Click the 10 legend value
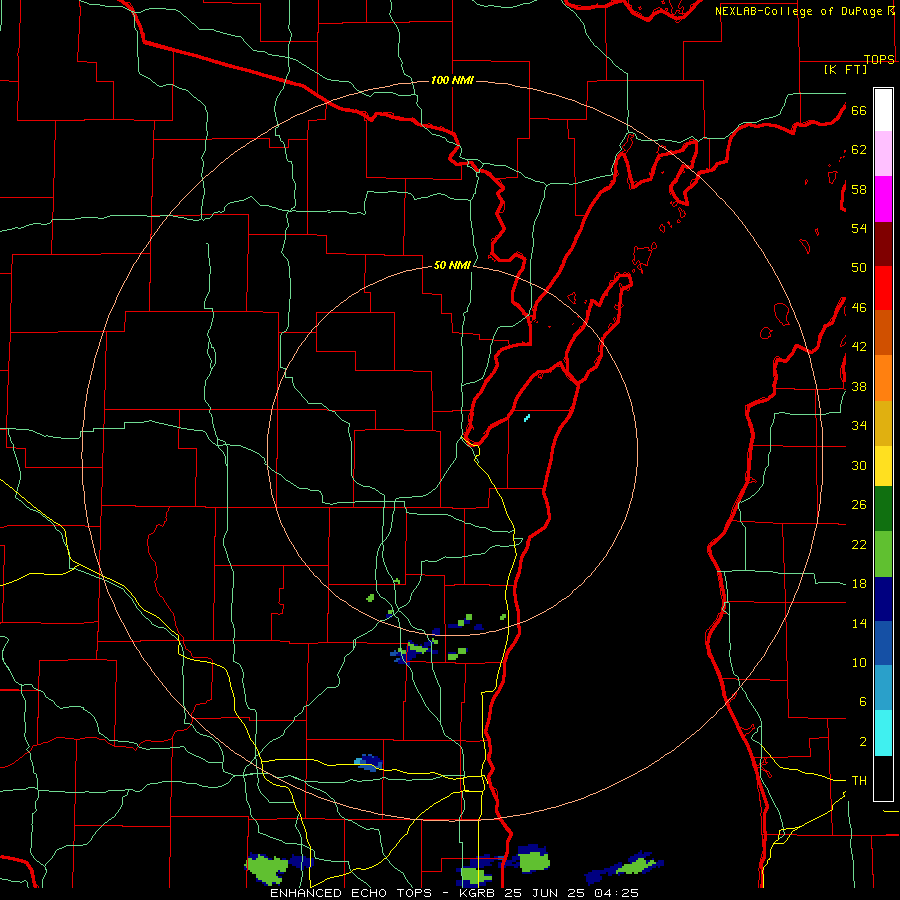The image size is (900, 900). [859, 662]
